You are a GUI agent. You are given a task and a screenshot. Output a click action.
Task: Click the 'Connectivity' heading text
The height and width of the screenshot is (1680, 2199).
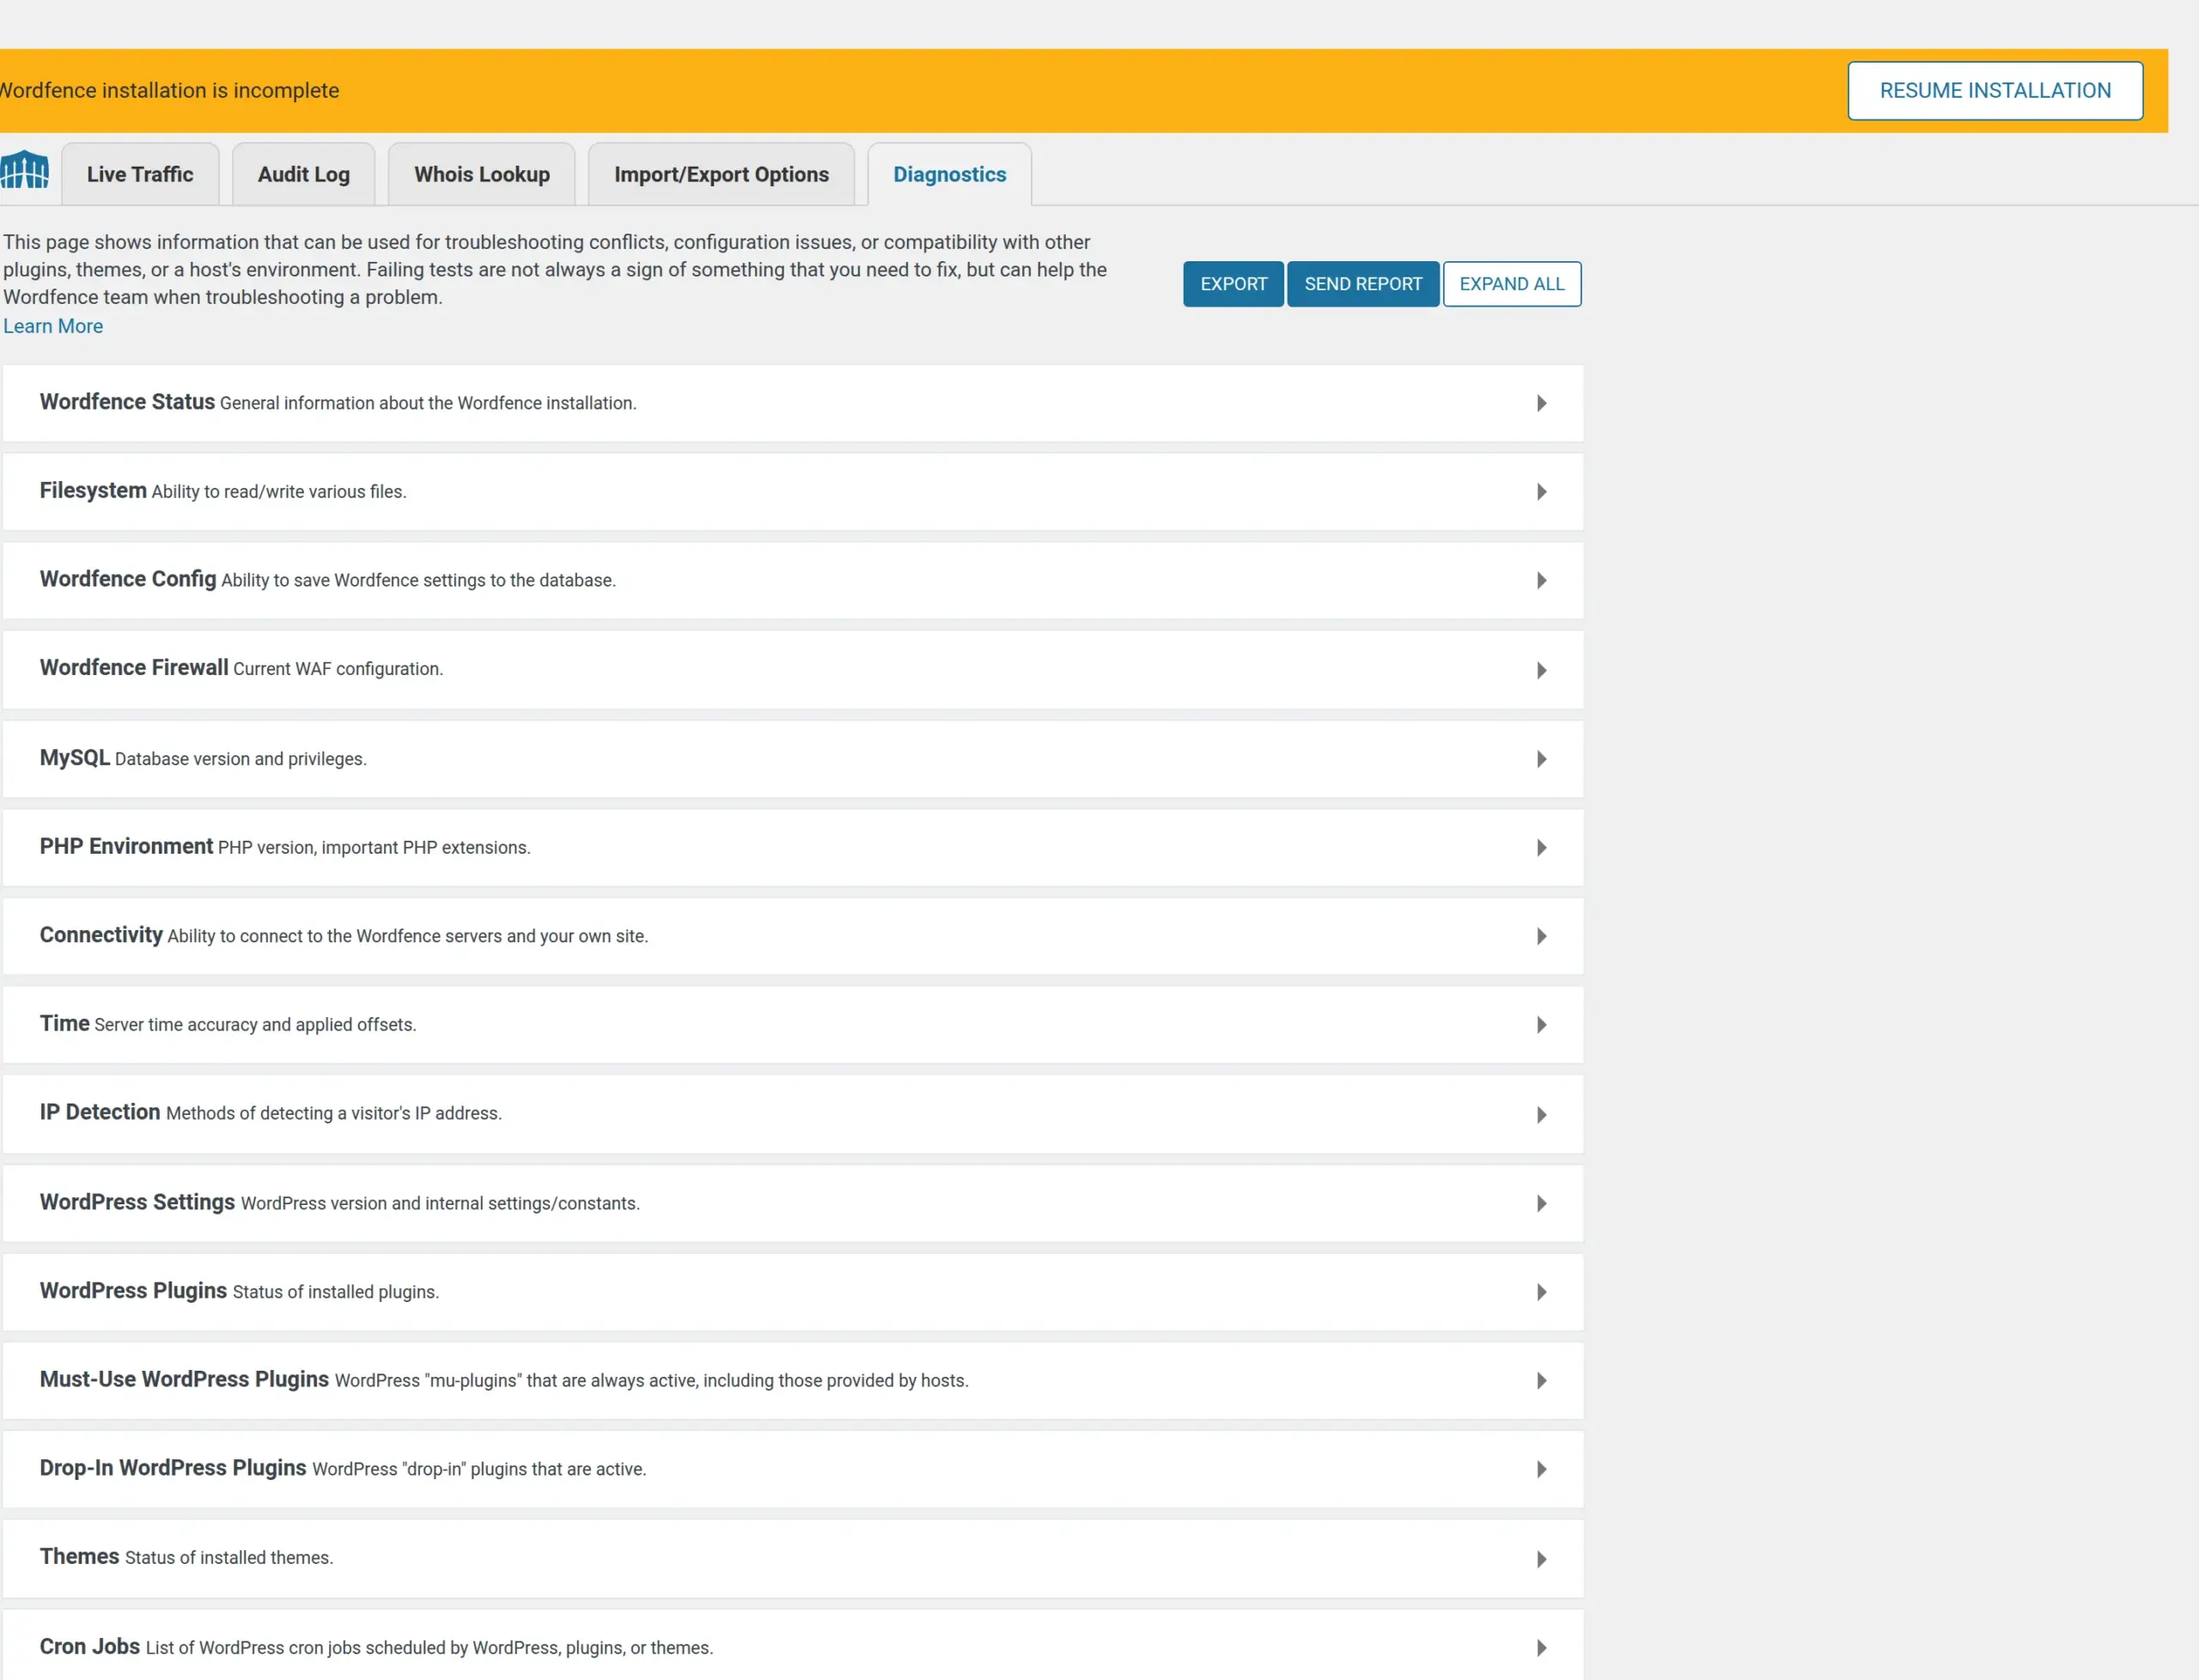tap(101, 935)
